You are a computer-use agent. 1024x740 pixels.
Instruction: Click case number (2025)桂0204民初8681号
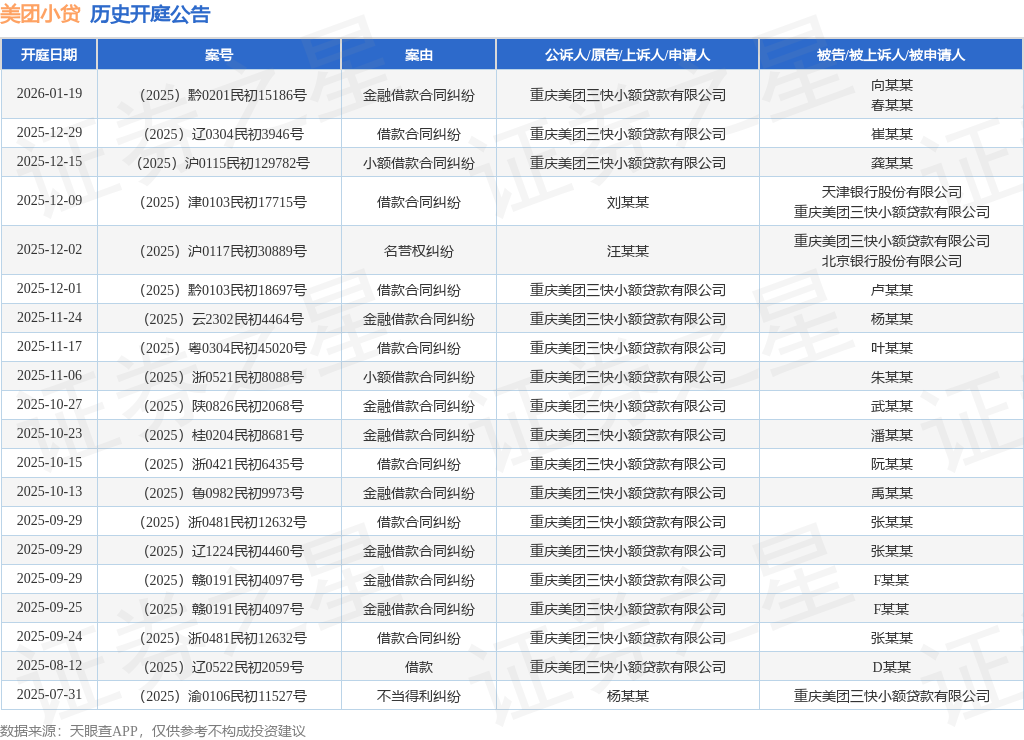(223, 435)
